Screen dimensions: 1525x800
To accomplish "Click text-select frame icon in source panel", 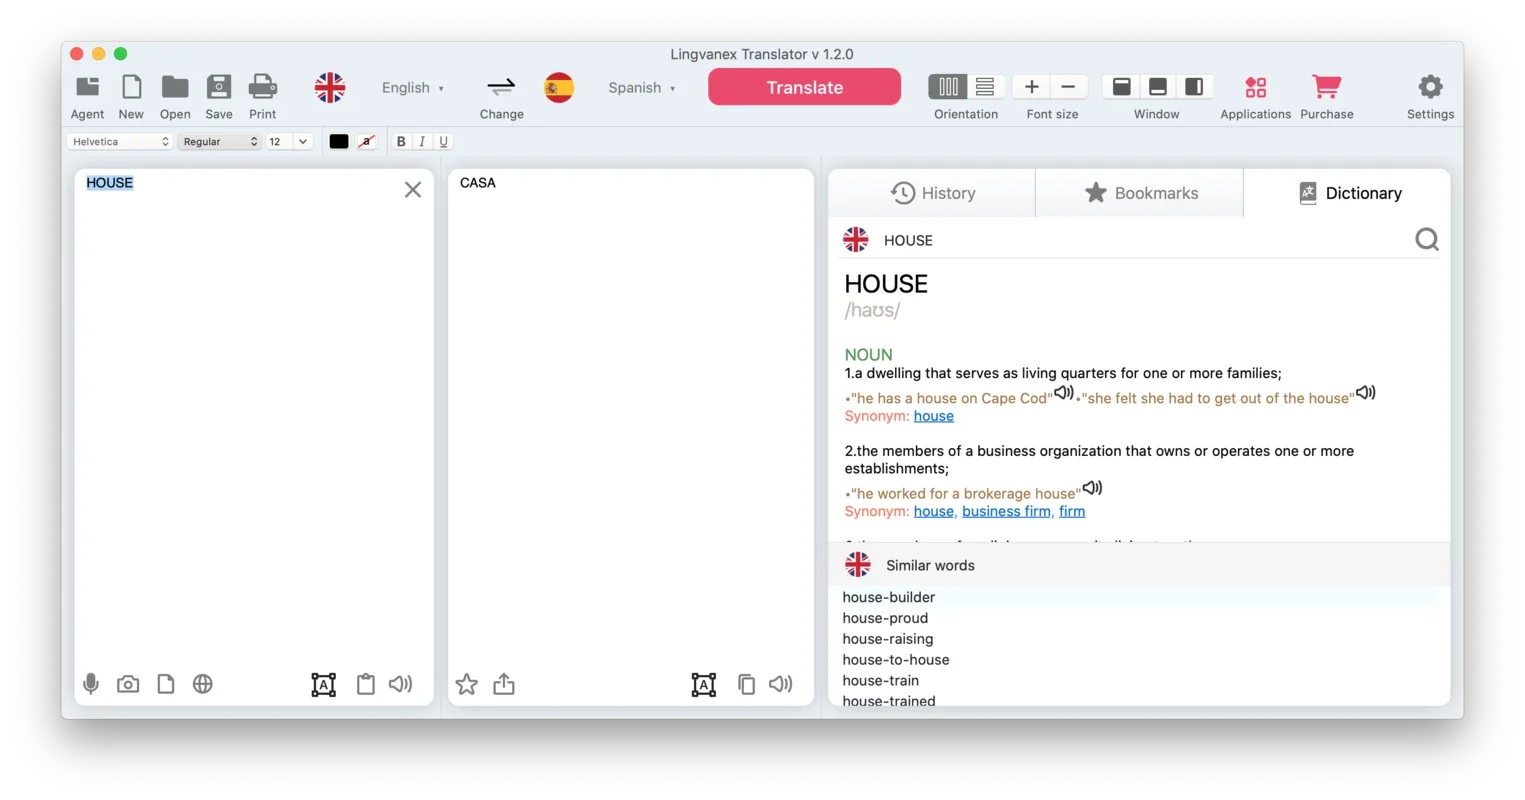I will (x=324, y=684).
